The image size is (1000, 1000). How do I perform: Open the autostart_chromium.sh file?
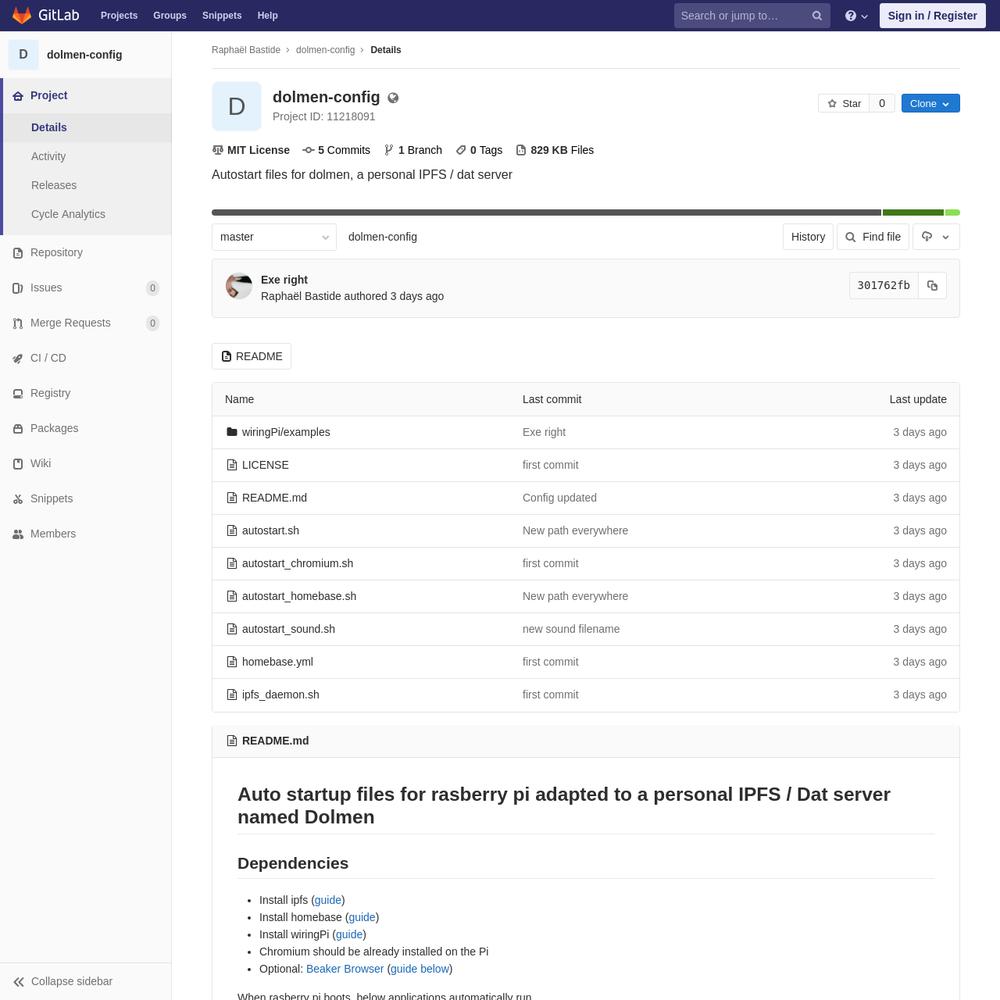coord(297,564)
